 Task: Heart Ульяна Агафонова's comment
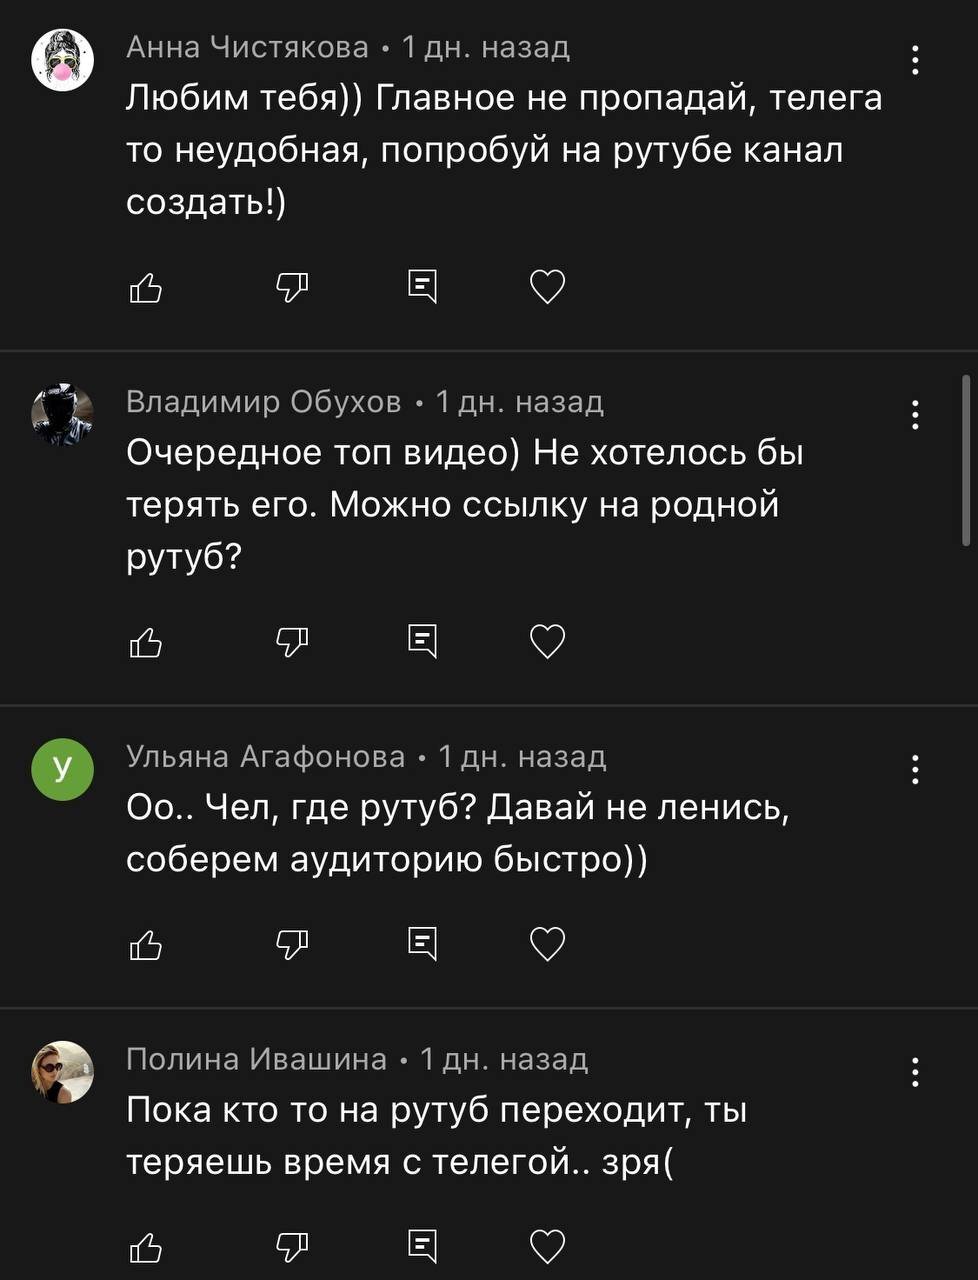coord(547,945)
